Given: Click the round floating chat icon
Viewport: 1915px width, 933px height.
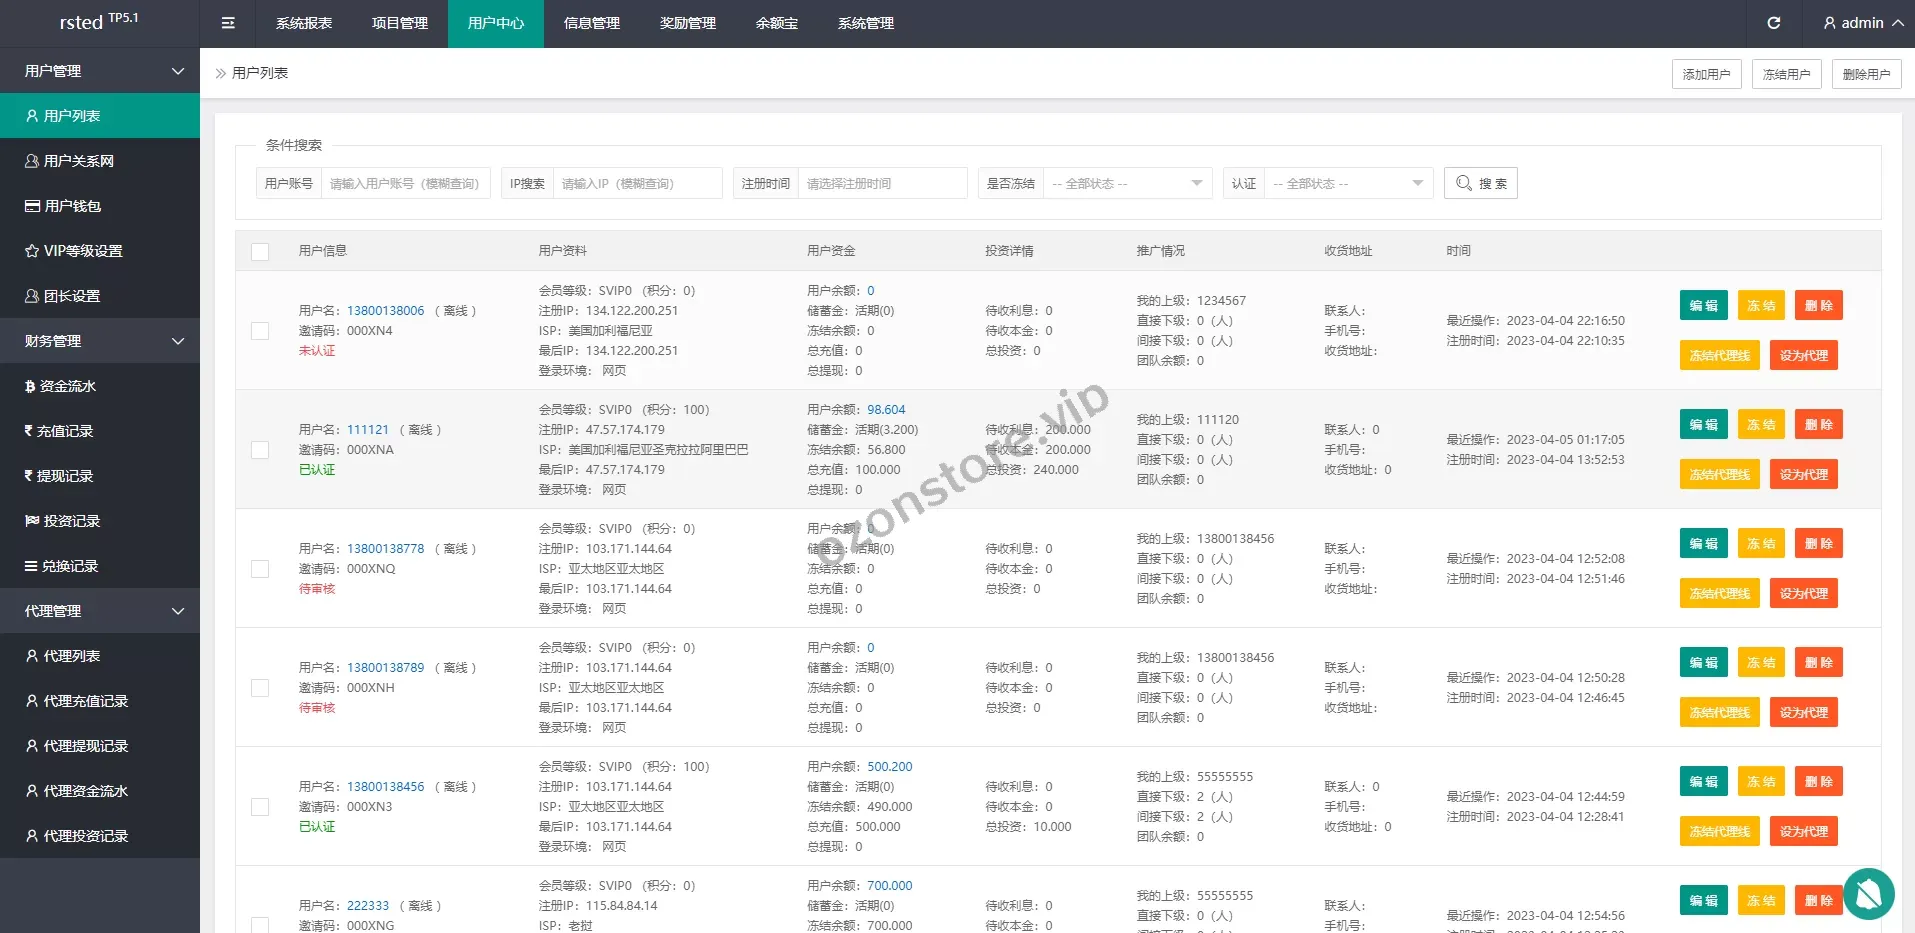Looking at the screenshot, I should point(1867,893).
